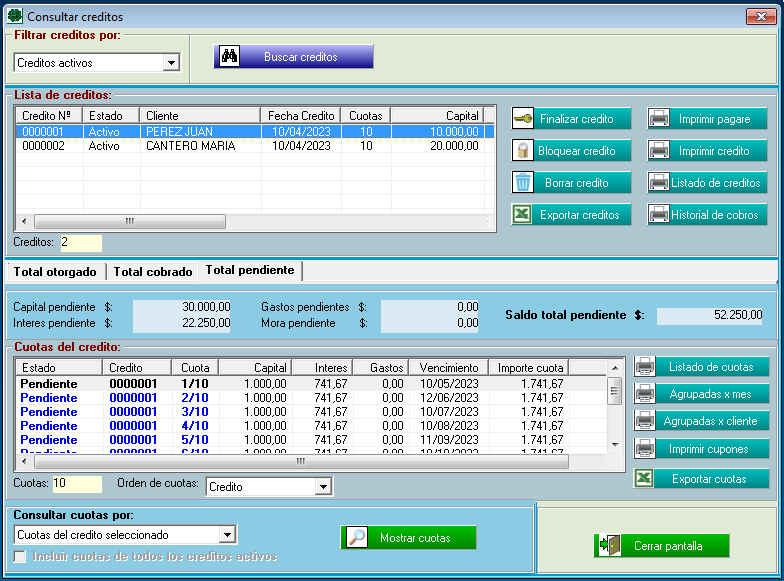Click the binoculars icon on Buscar creditos
Viewport: 784px width, 581px height.
click(x=228, y=57)
